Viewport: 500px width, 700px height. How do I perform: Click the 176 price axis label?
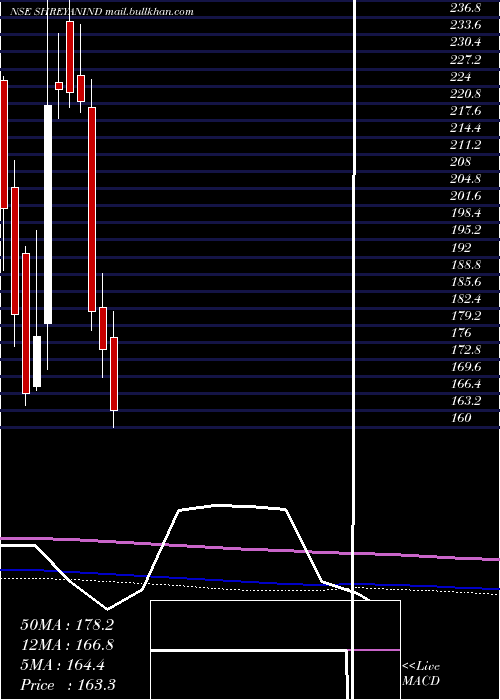coord(460,332)
